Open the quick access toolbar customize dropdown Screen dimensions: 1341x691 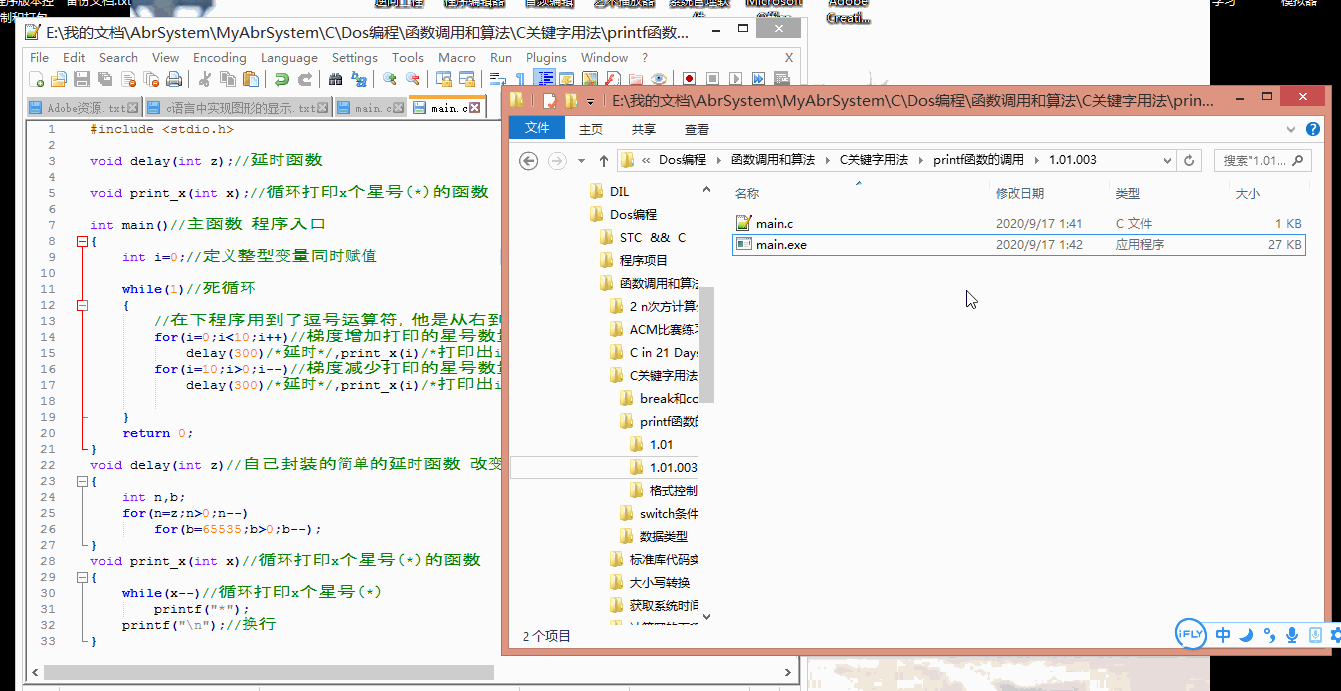[x=590, y=101]
